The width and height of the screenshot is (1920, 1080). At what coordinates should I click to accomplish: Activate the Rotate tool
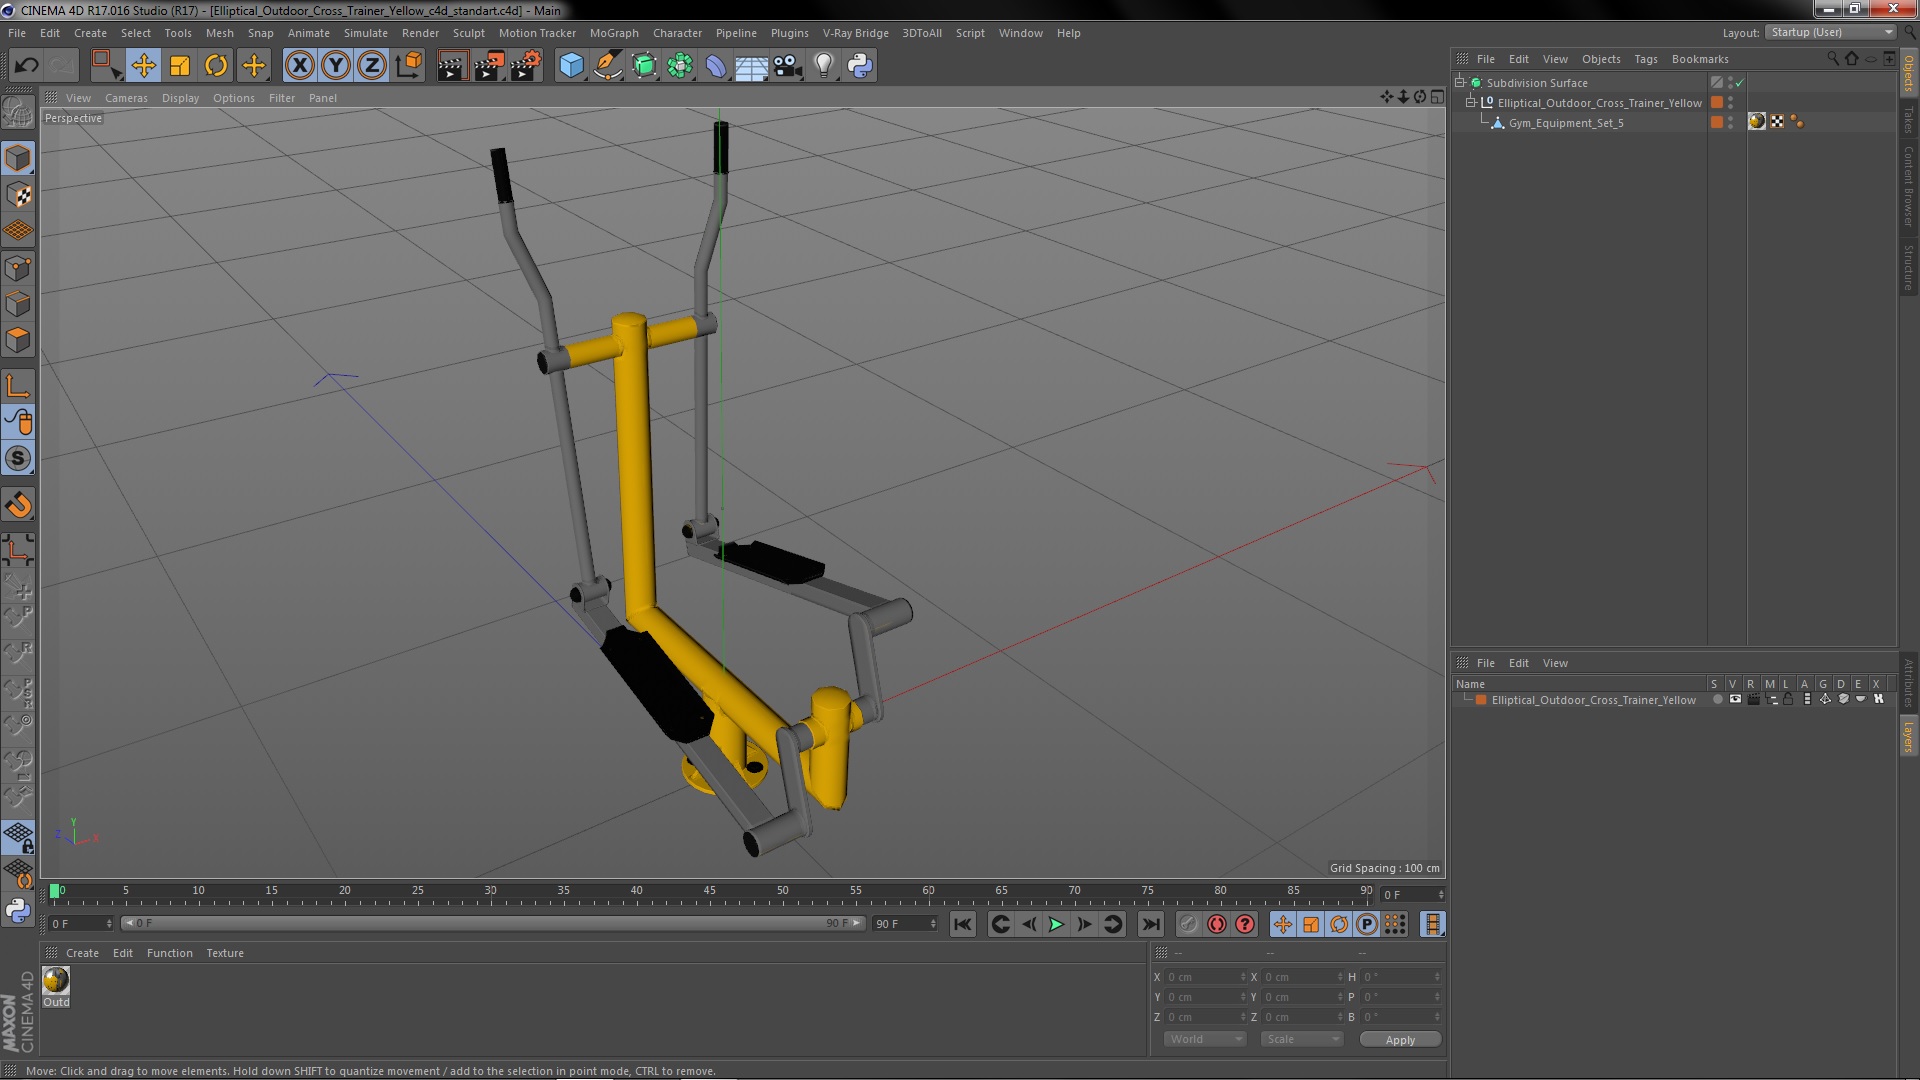pos(216,66)
